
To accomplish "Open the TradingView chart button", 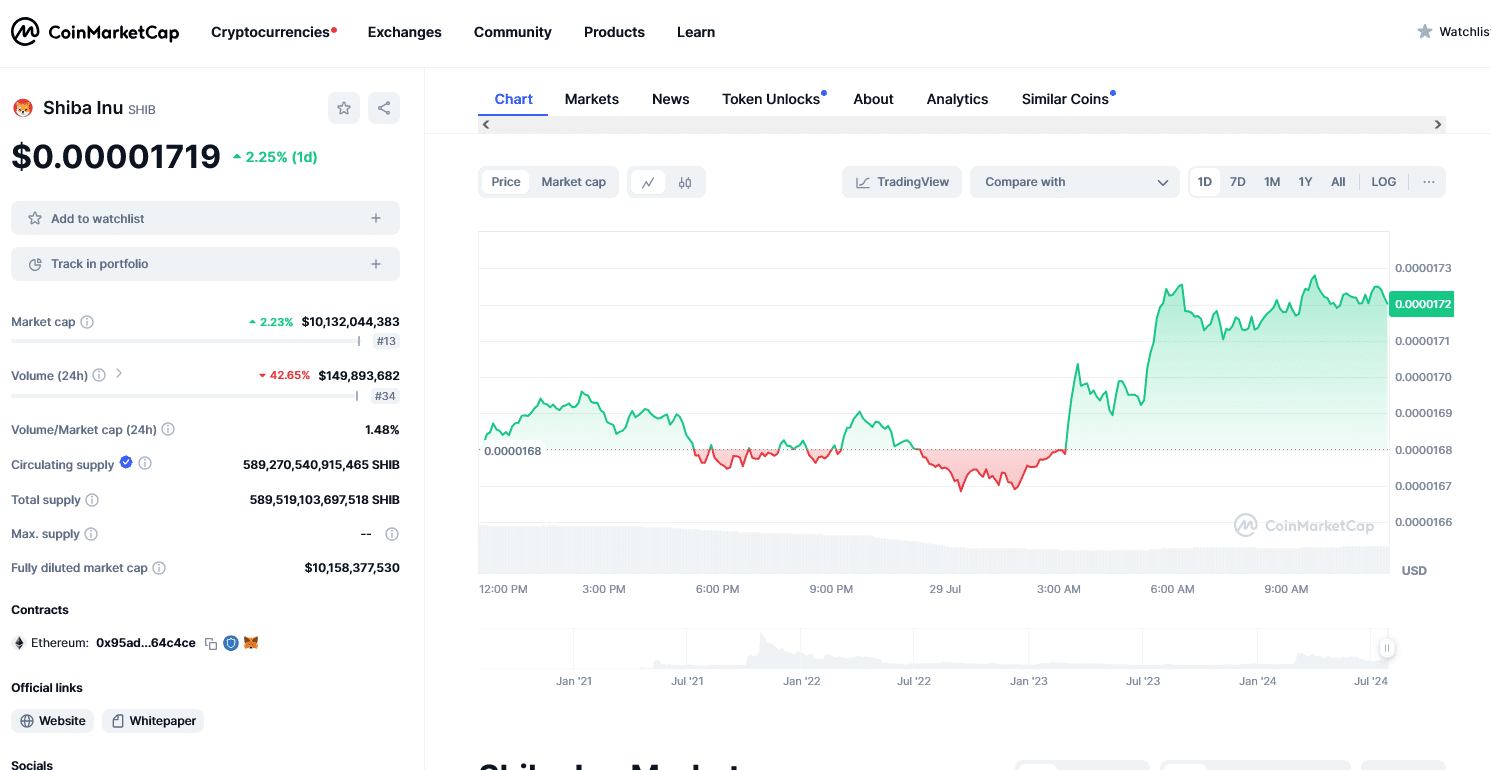I will click(x=902, y=182).
